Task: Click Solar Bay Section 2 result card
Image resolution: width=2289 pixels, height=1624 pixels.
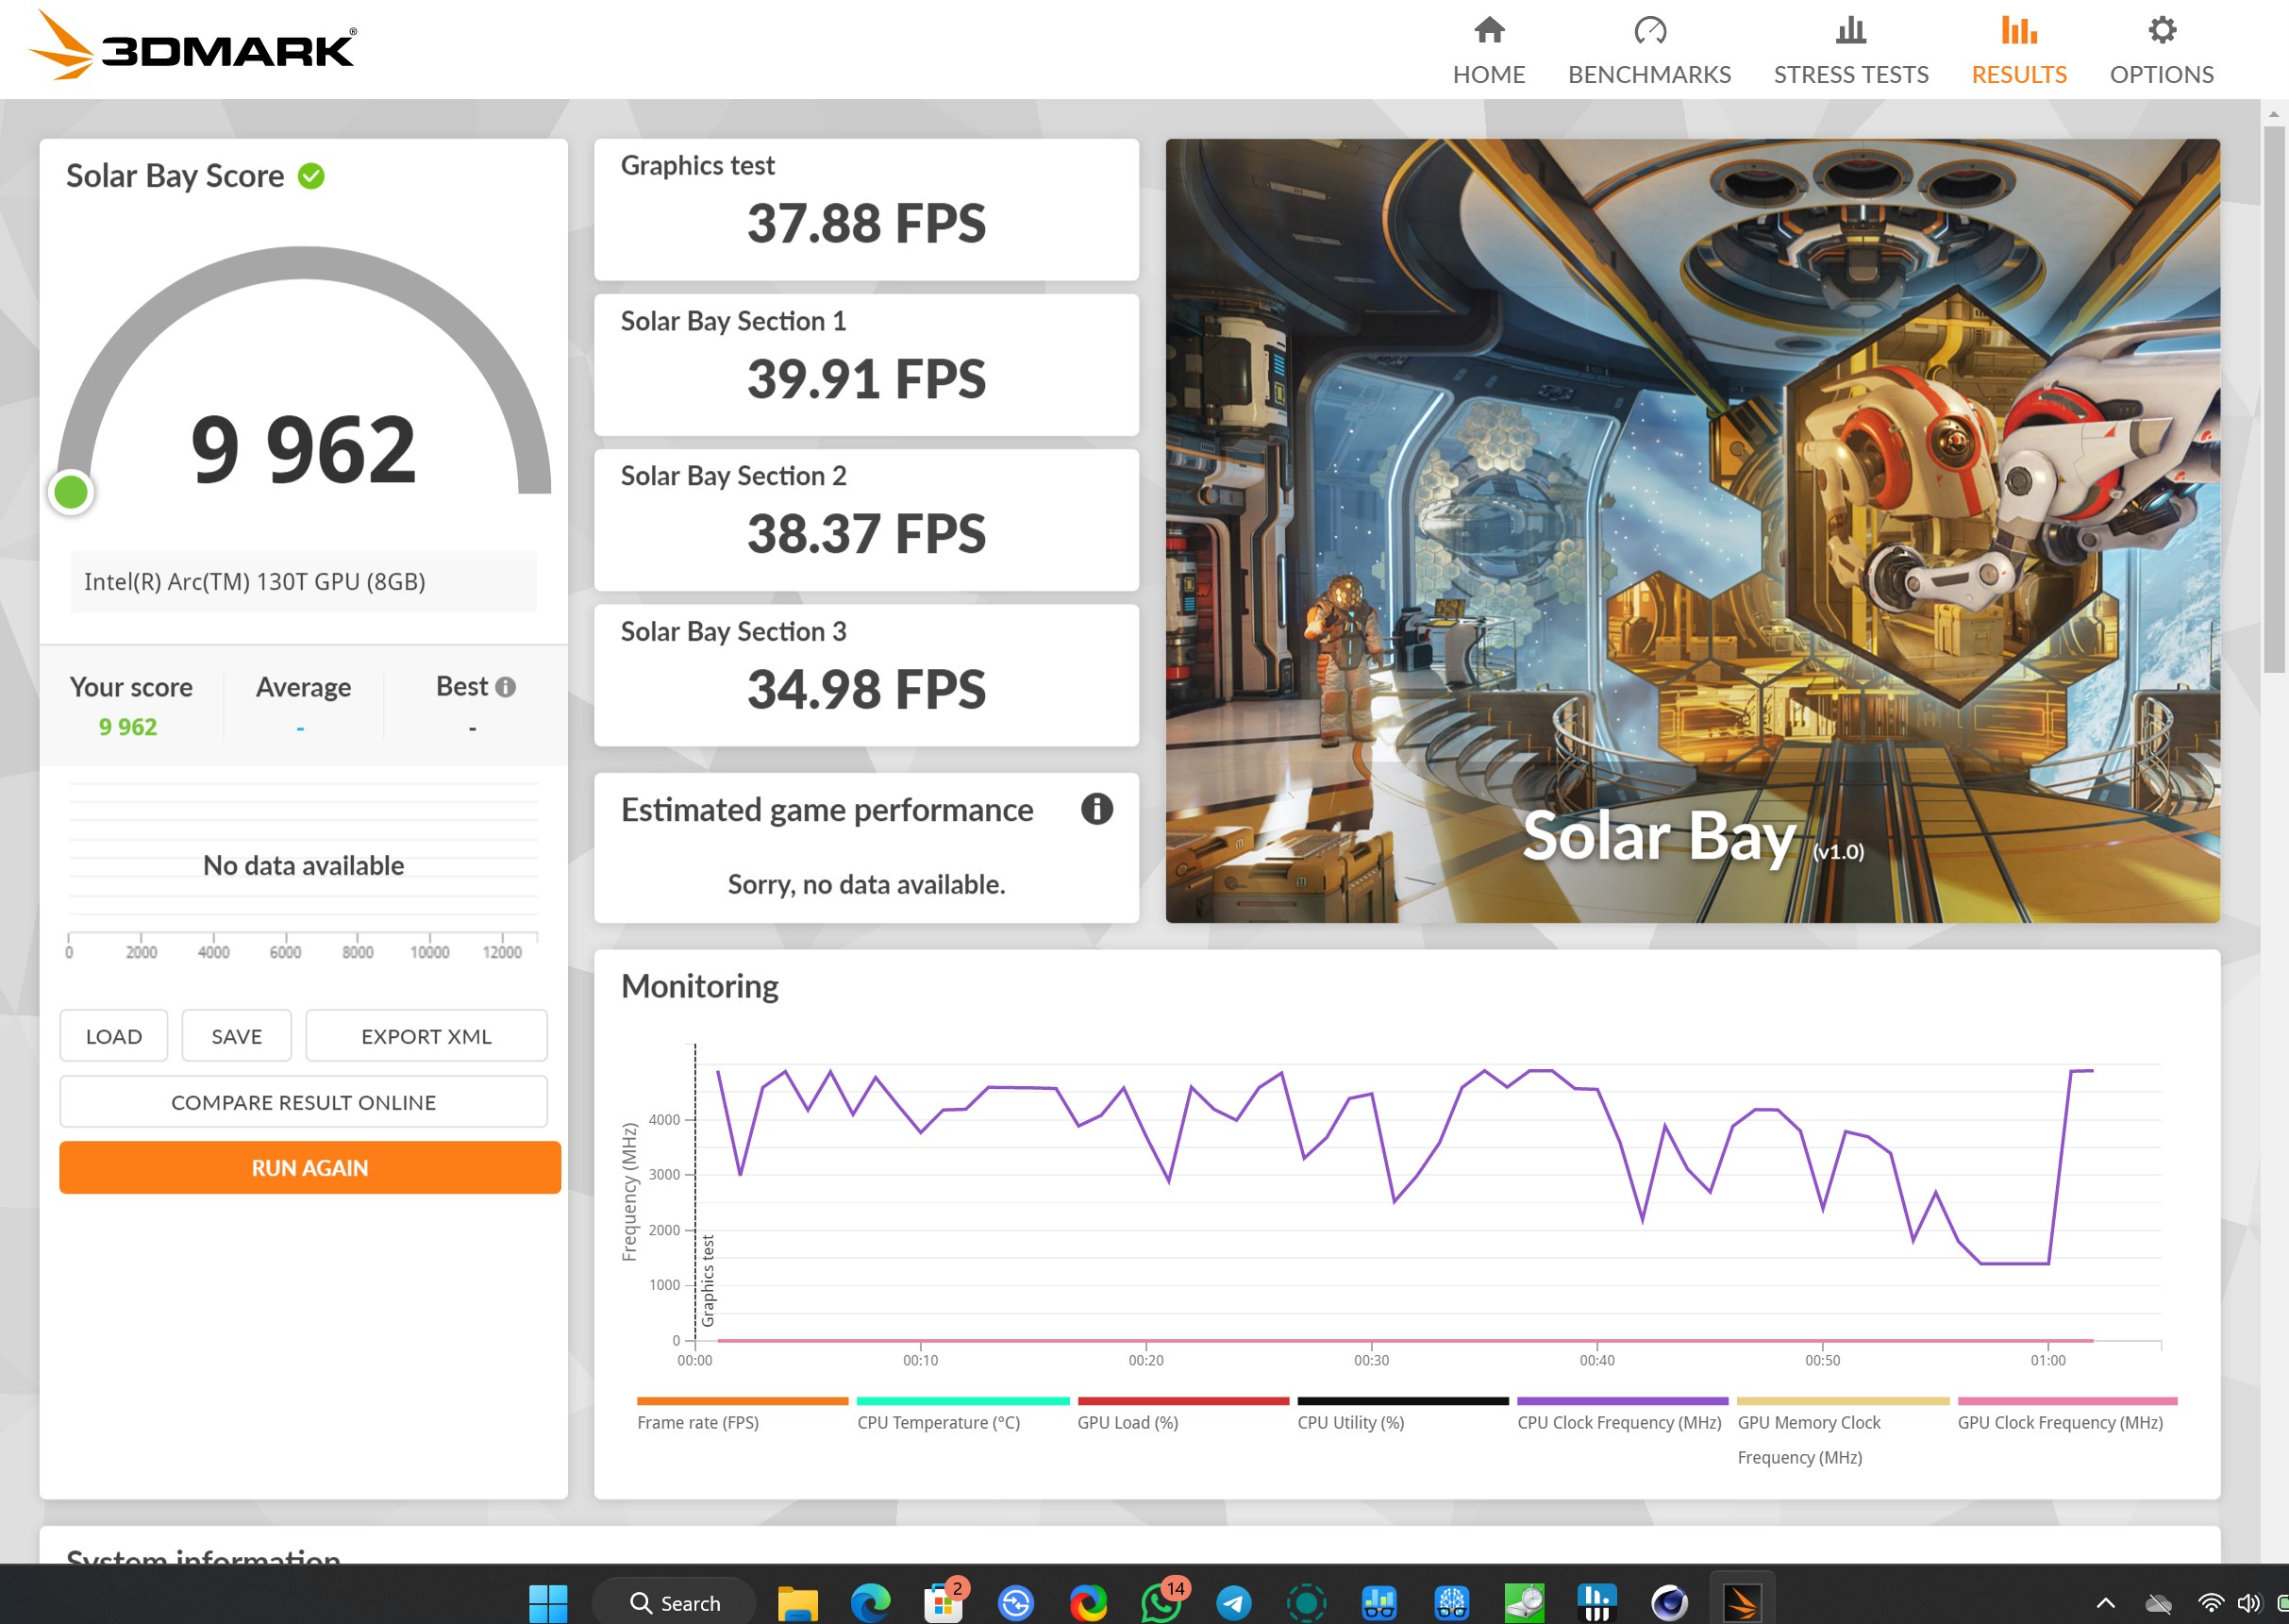Action: coord(866,520)
